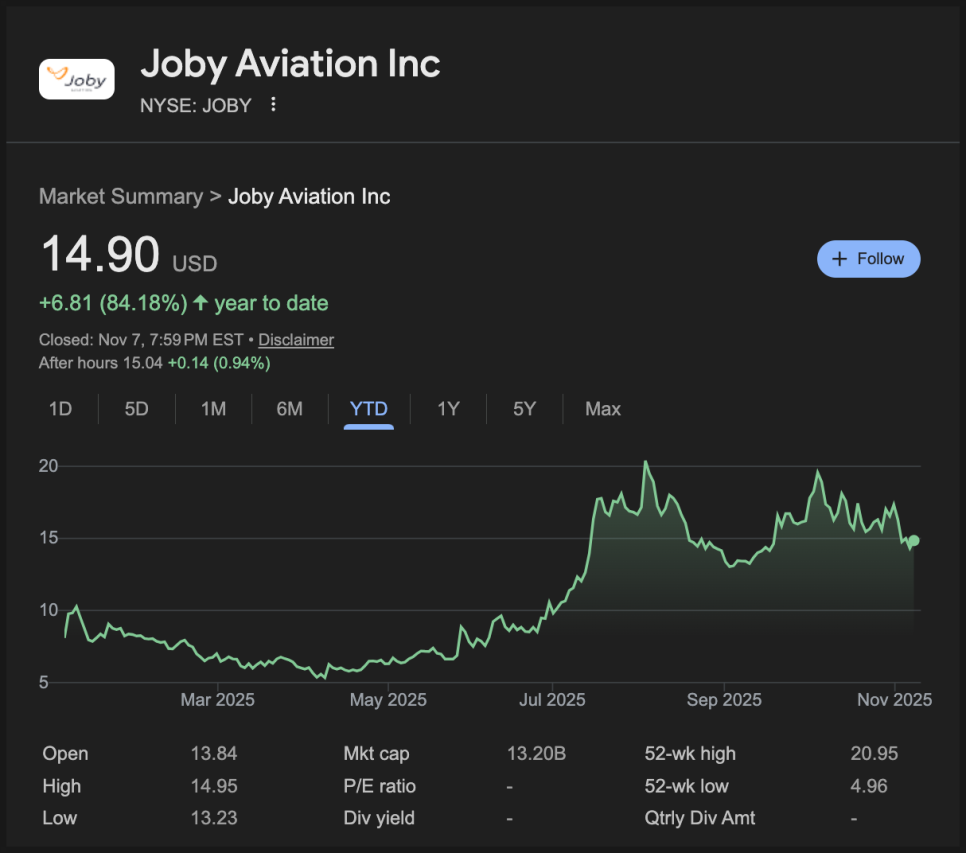The width and height of the screenshot is (966, 853).
Task: Switch chart to 5Y range
Action: point(524,409)
